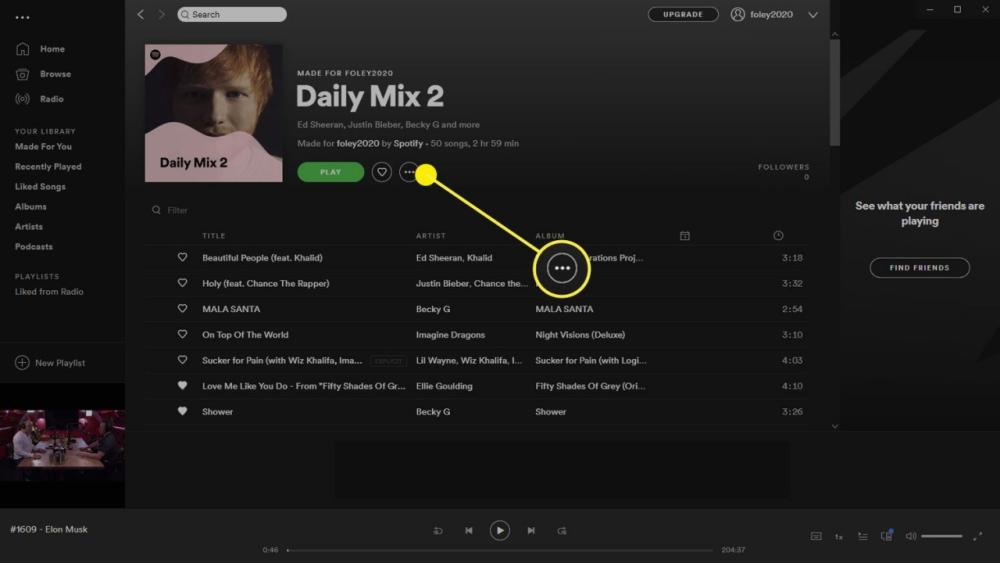The image size is (1000, 563).
Task: Click the UPGRADE button
Action: 683,14
